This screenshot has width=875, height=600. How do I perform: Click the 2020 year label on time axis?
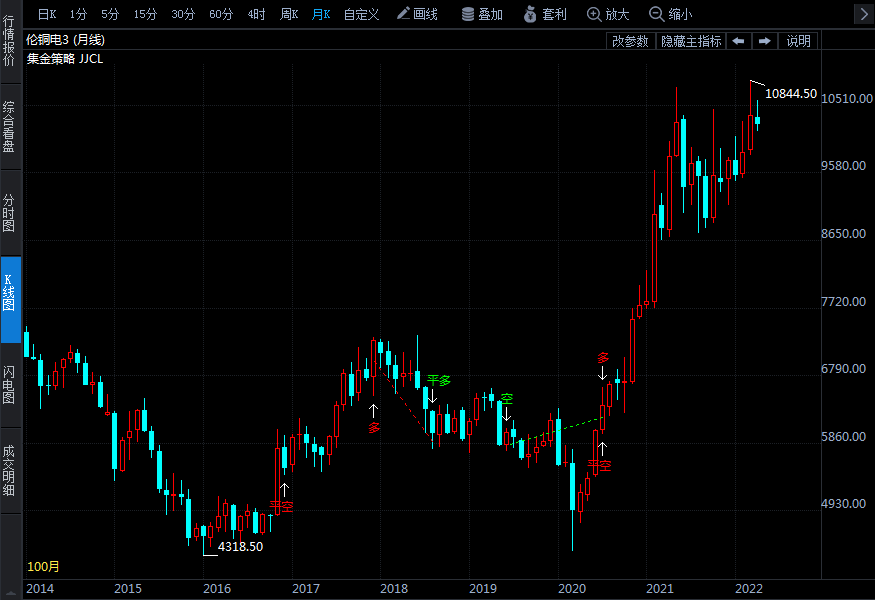(x=572, y=589)
